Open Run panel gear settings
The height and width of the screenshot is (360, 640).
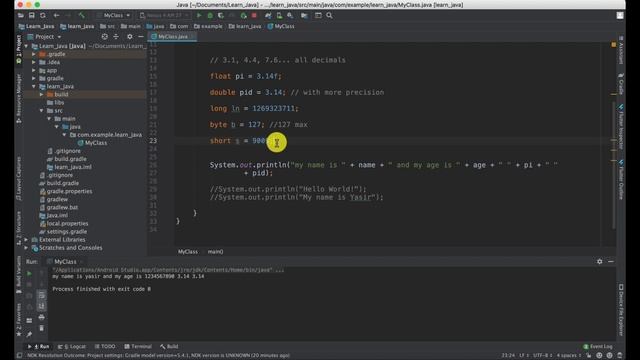tap(600, 262)
